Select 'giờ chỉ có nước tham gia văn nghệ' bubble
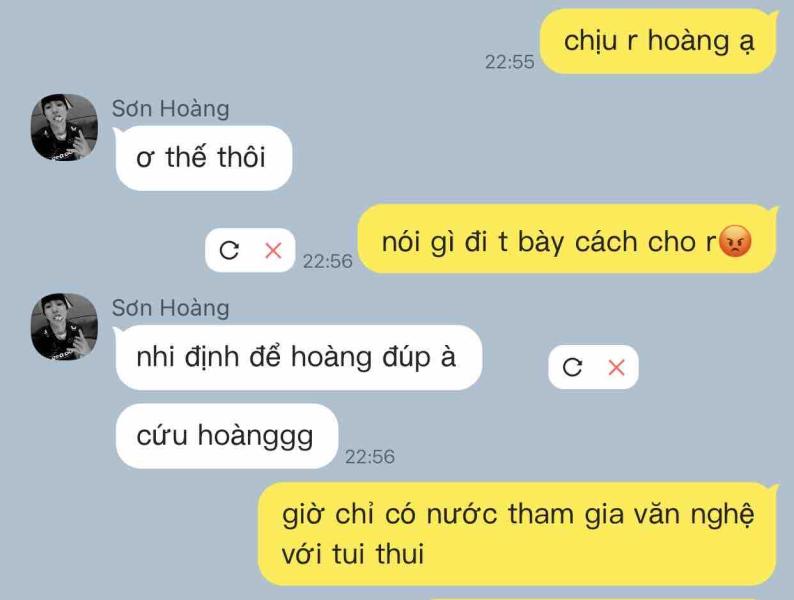This screenshot has height=600, width=794. click(x=518, y=534)
